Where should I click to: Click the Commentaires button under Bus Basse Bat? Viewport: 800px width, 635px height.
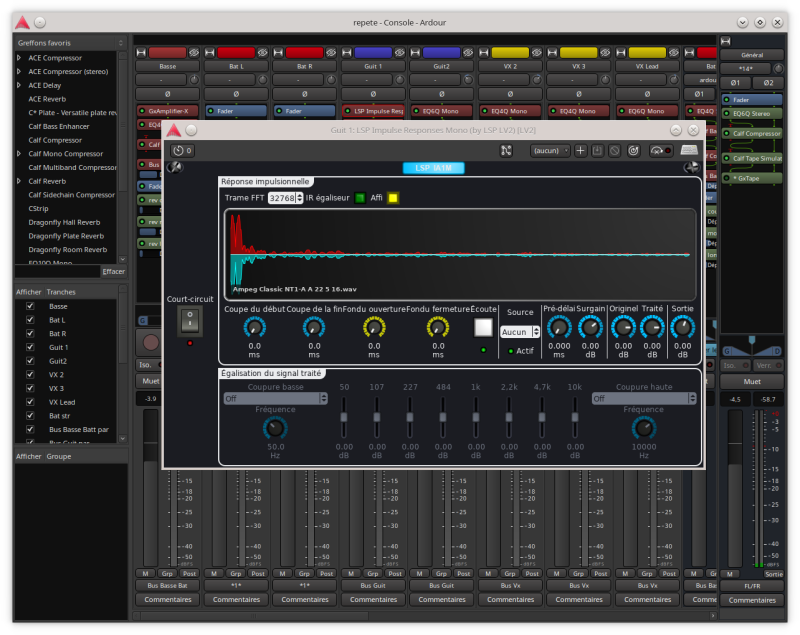click(167, 599)
